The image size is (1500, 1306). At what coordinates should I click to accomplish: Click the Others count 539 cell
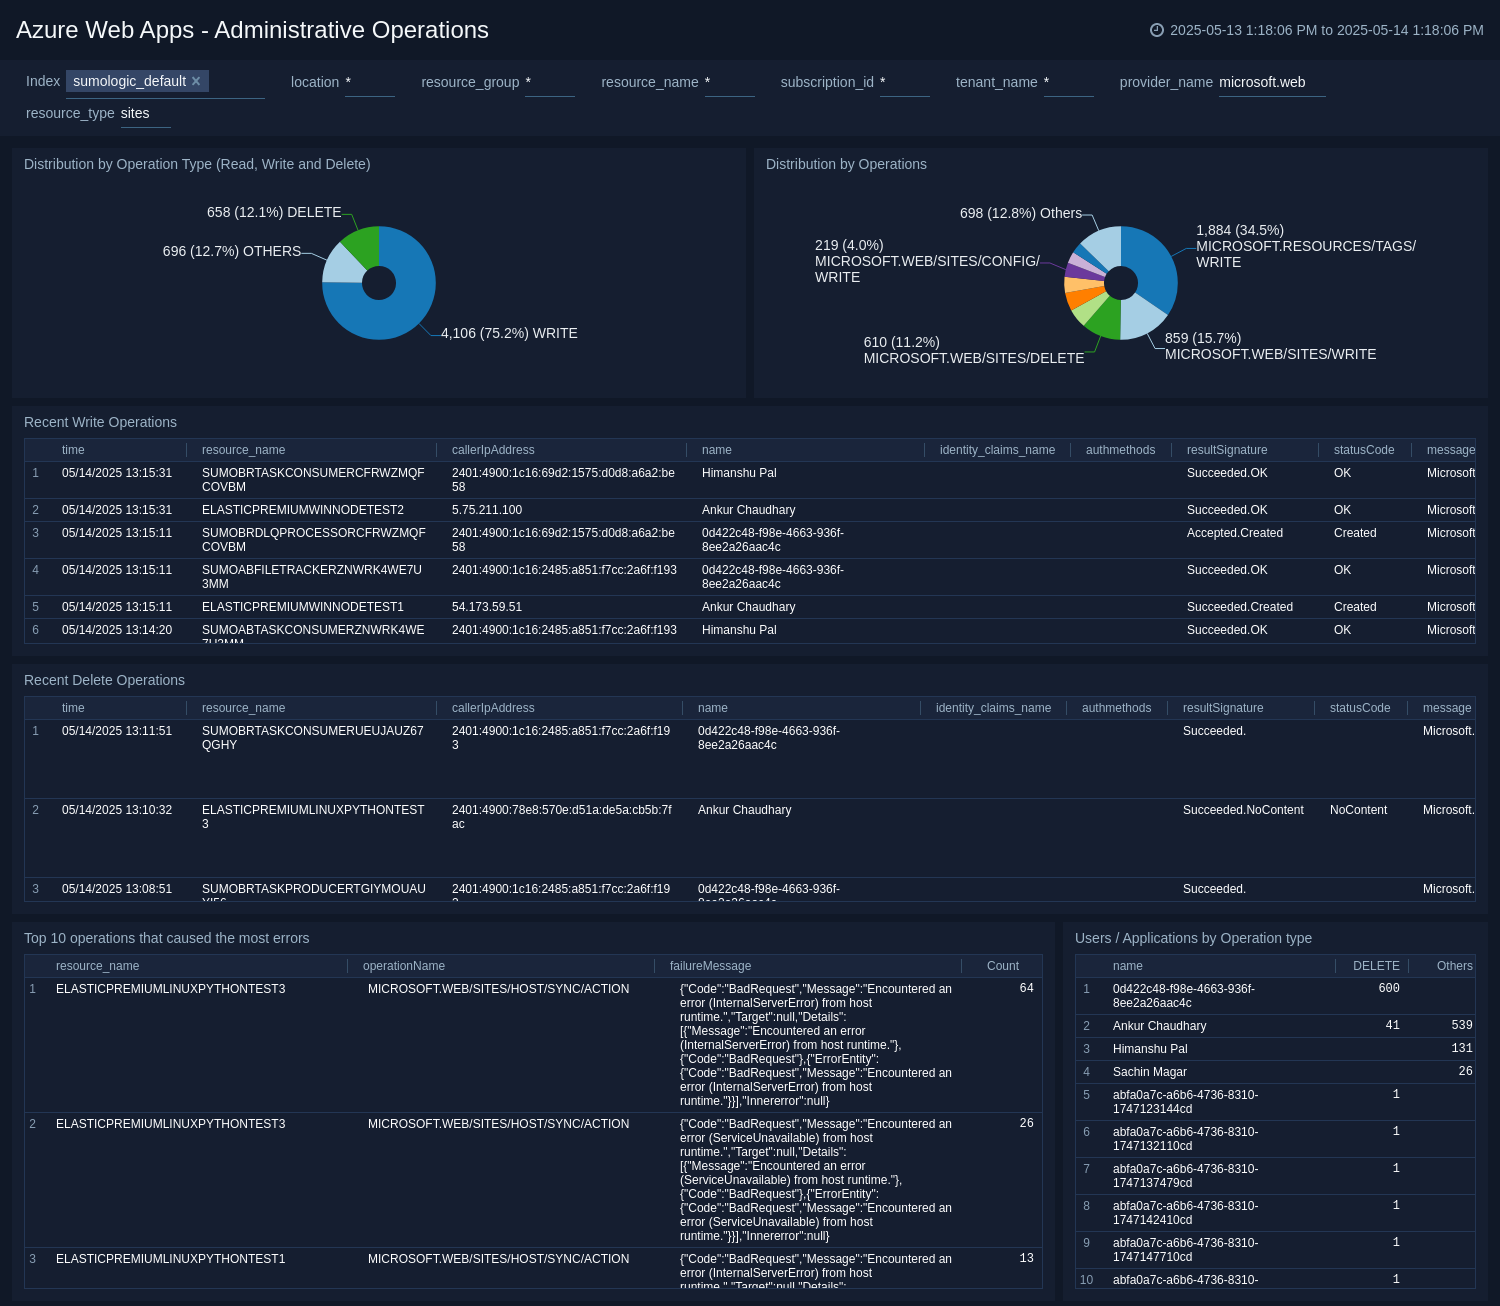click(1462, 1025)
